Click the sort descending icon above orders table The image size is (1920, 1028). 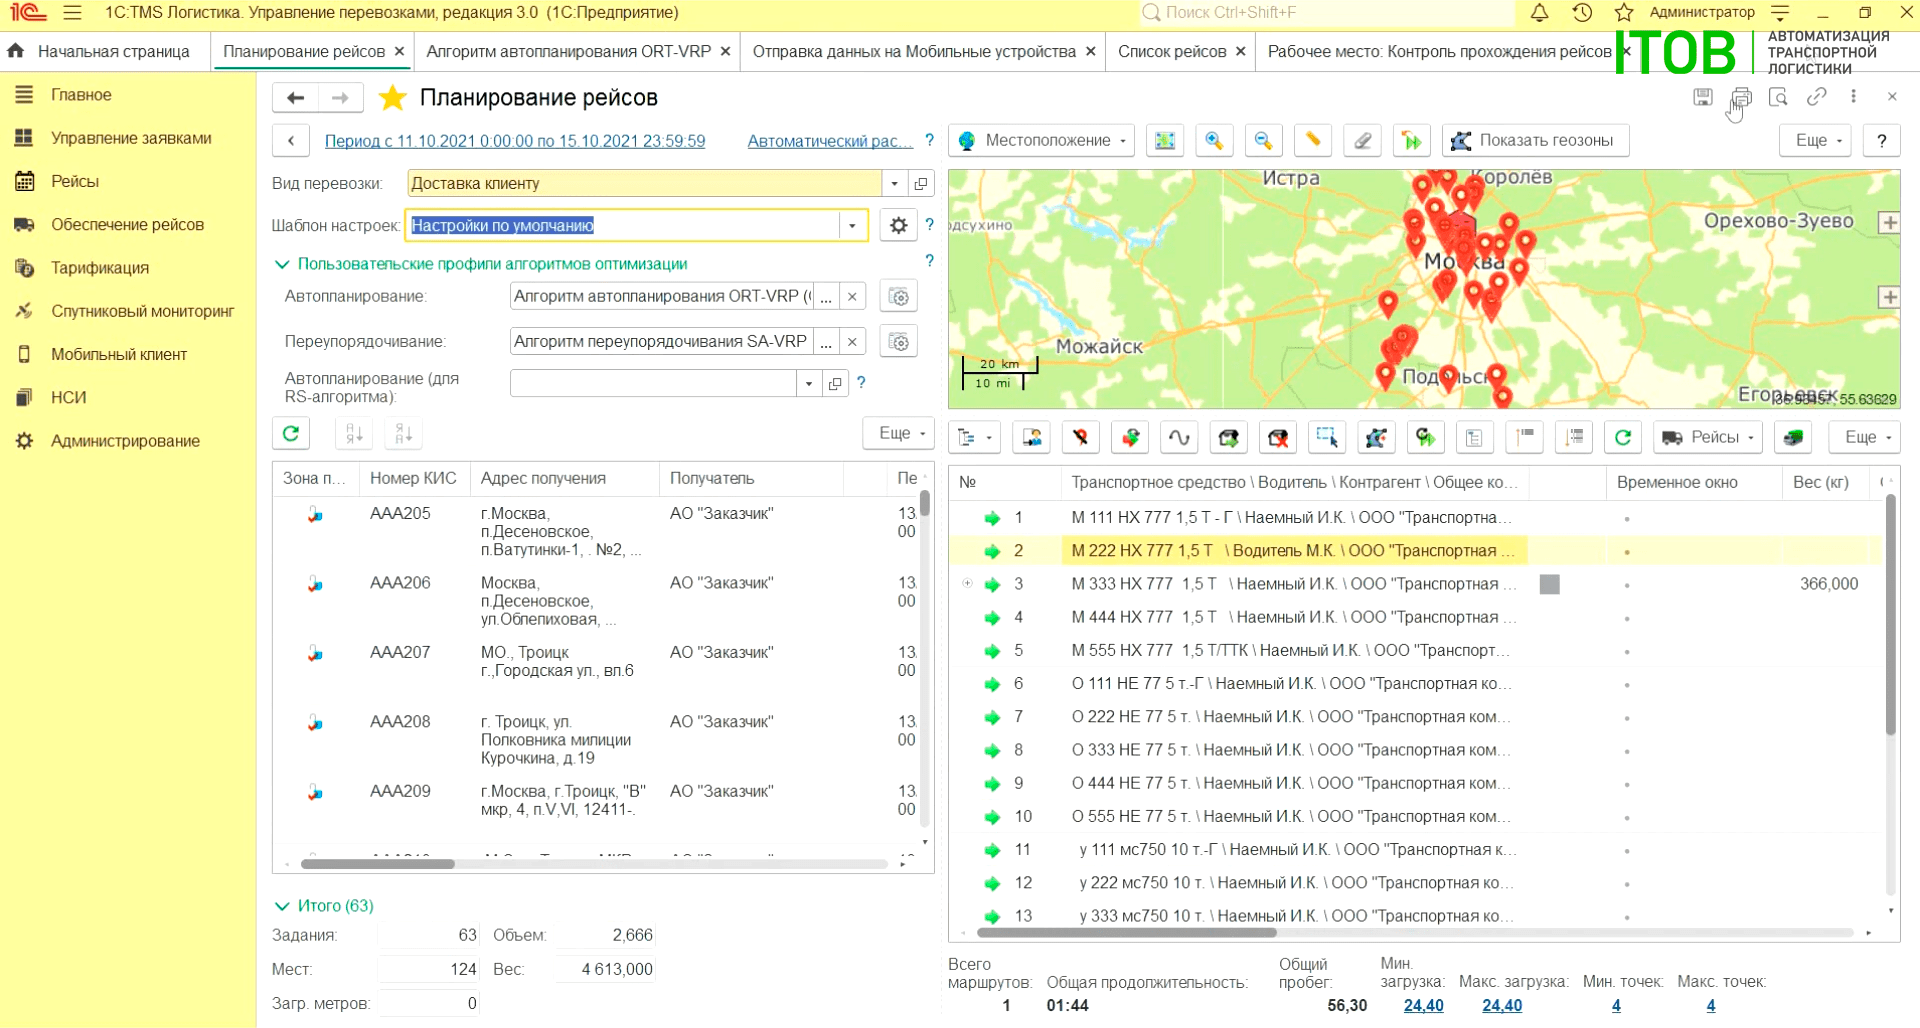403,434
